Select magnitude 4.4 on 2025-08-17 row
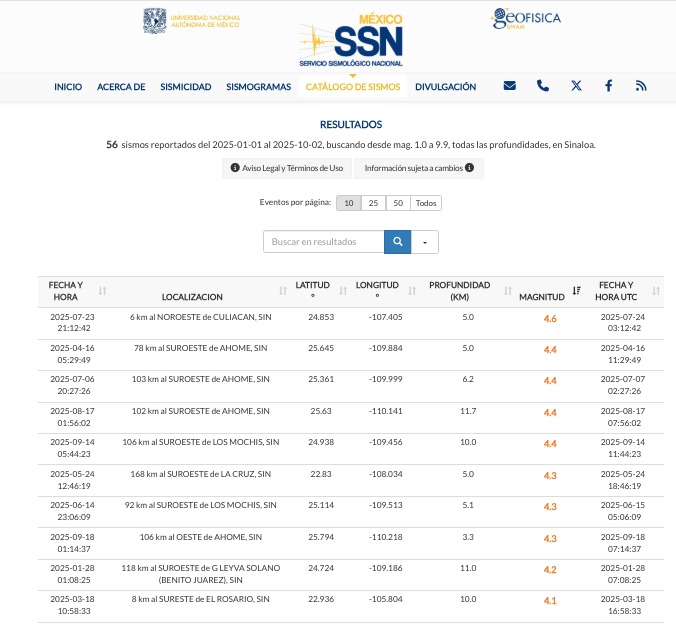The height and width of the screenshot is (627, 676). click(x=550, y=413)
